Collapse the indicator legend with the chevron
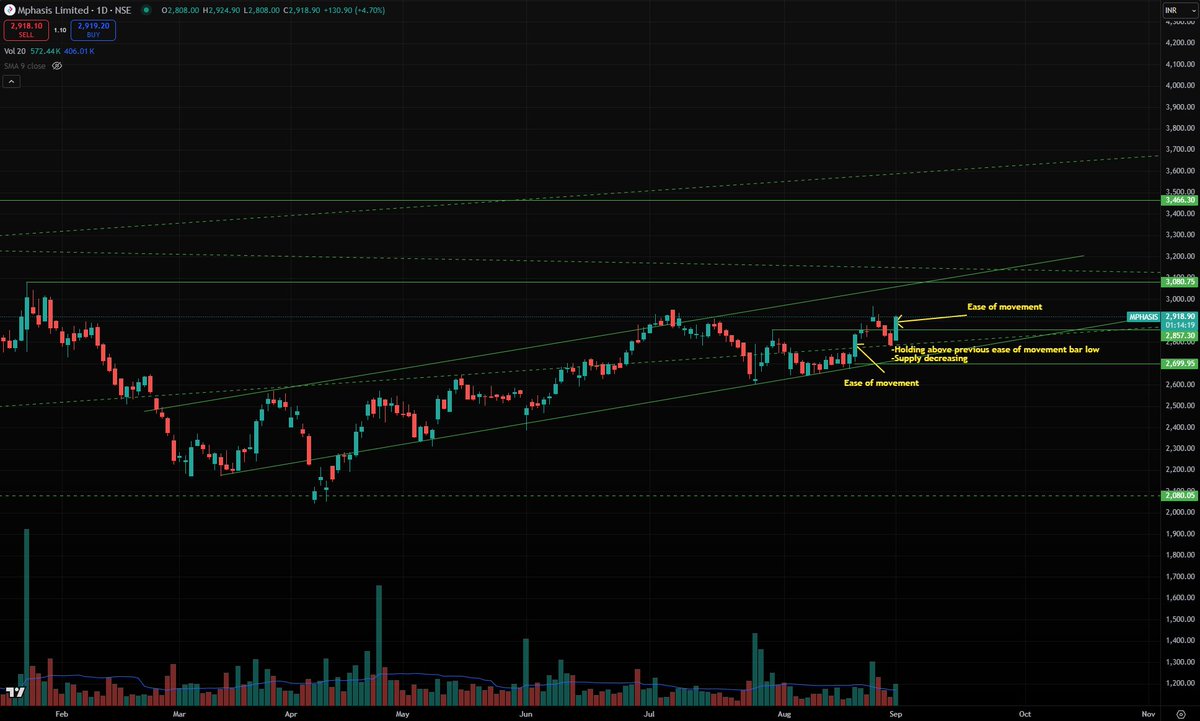Viewport: 1200px width, 721px height. pos(11,82)
